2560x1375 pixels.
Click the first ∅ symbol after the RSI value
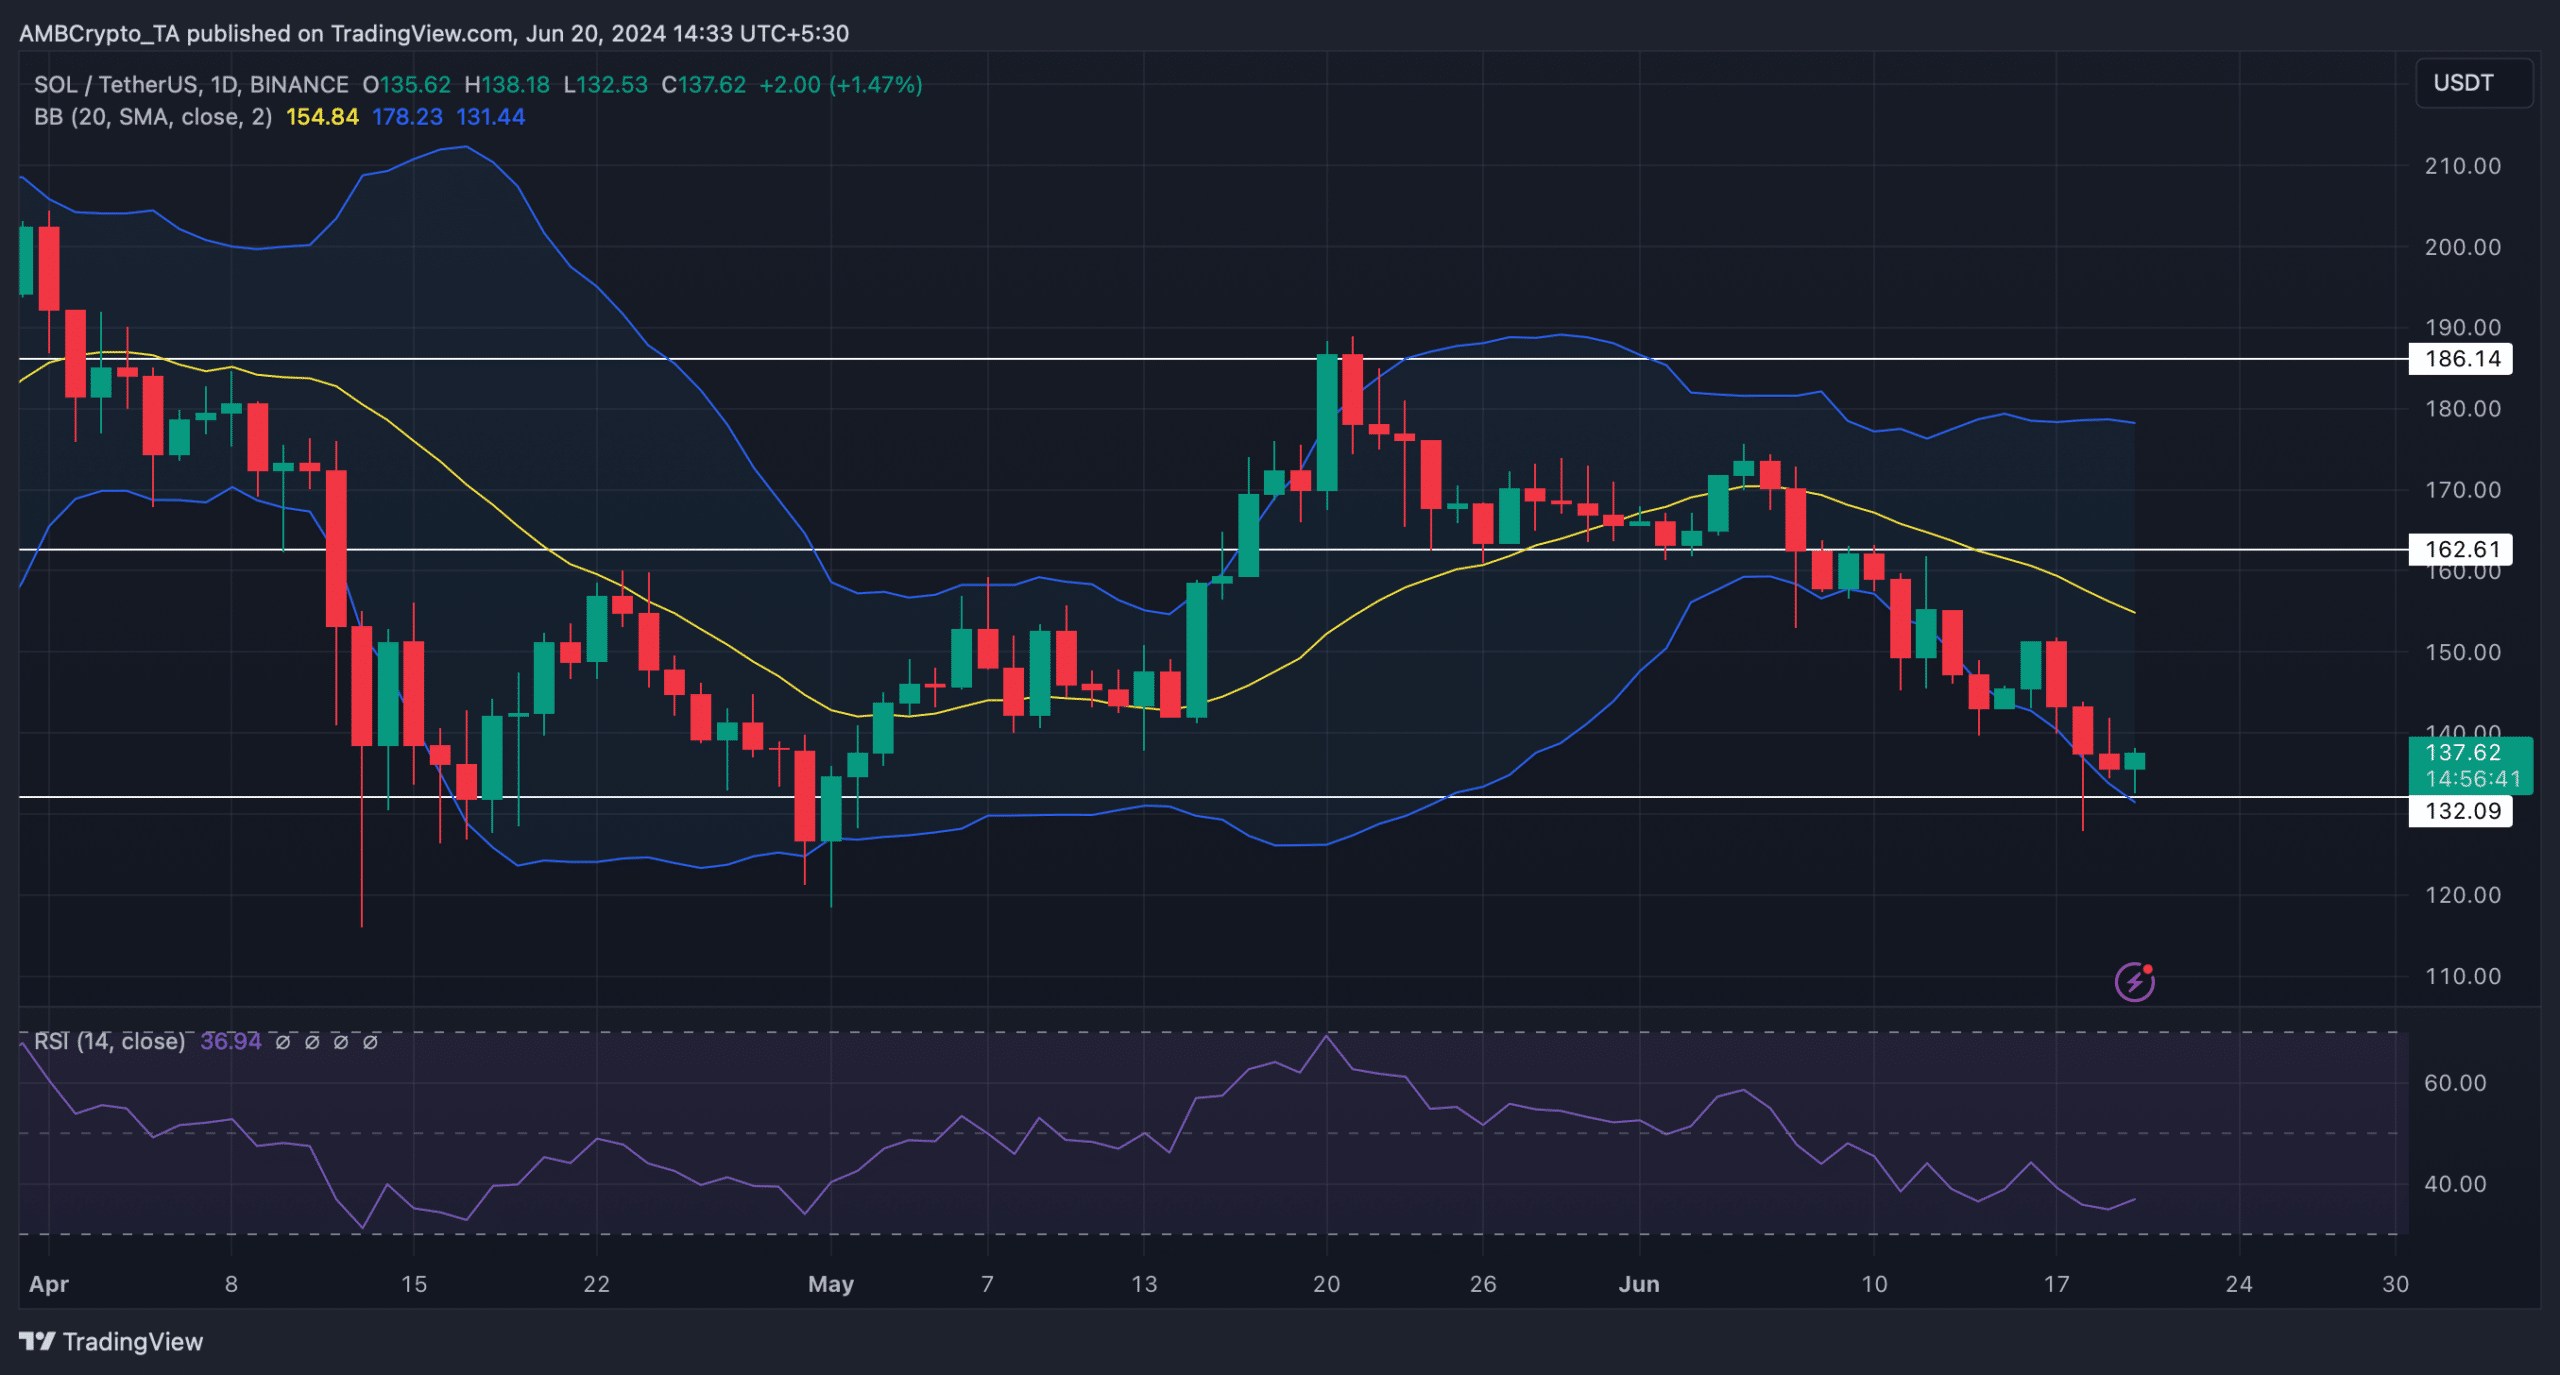(x=283, y=1042)
